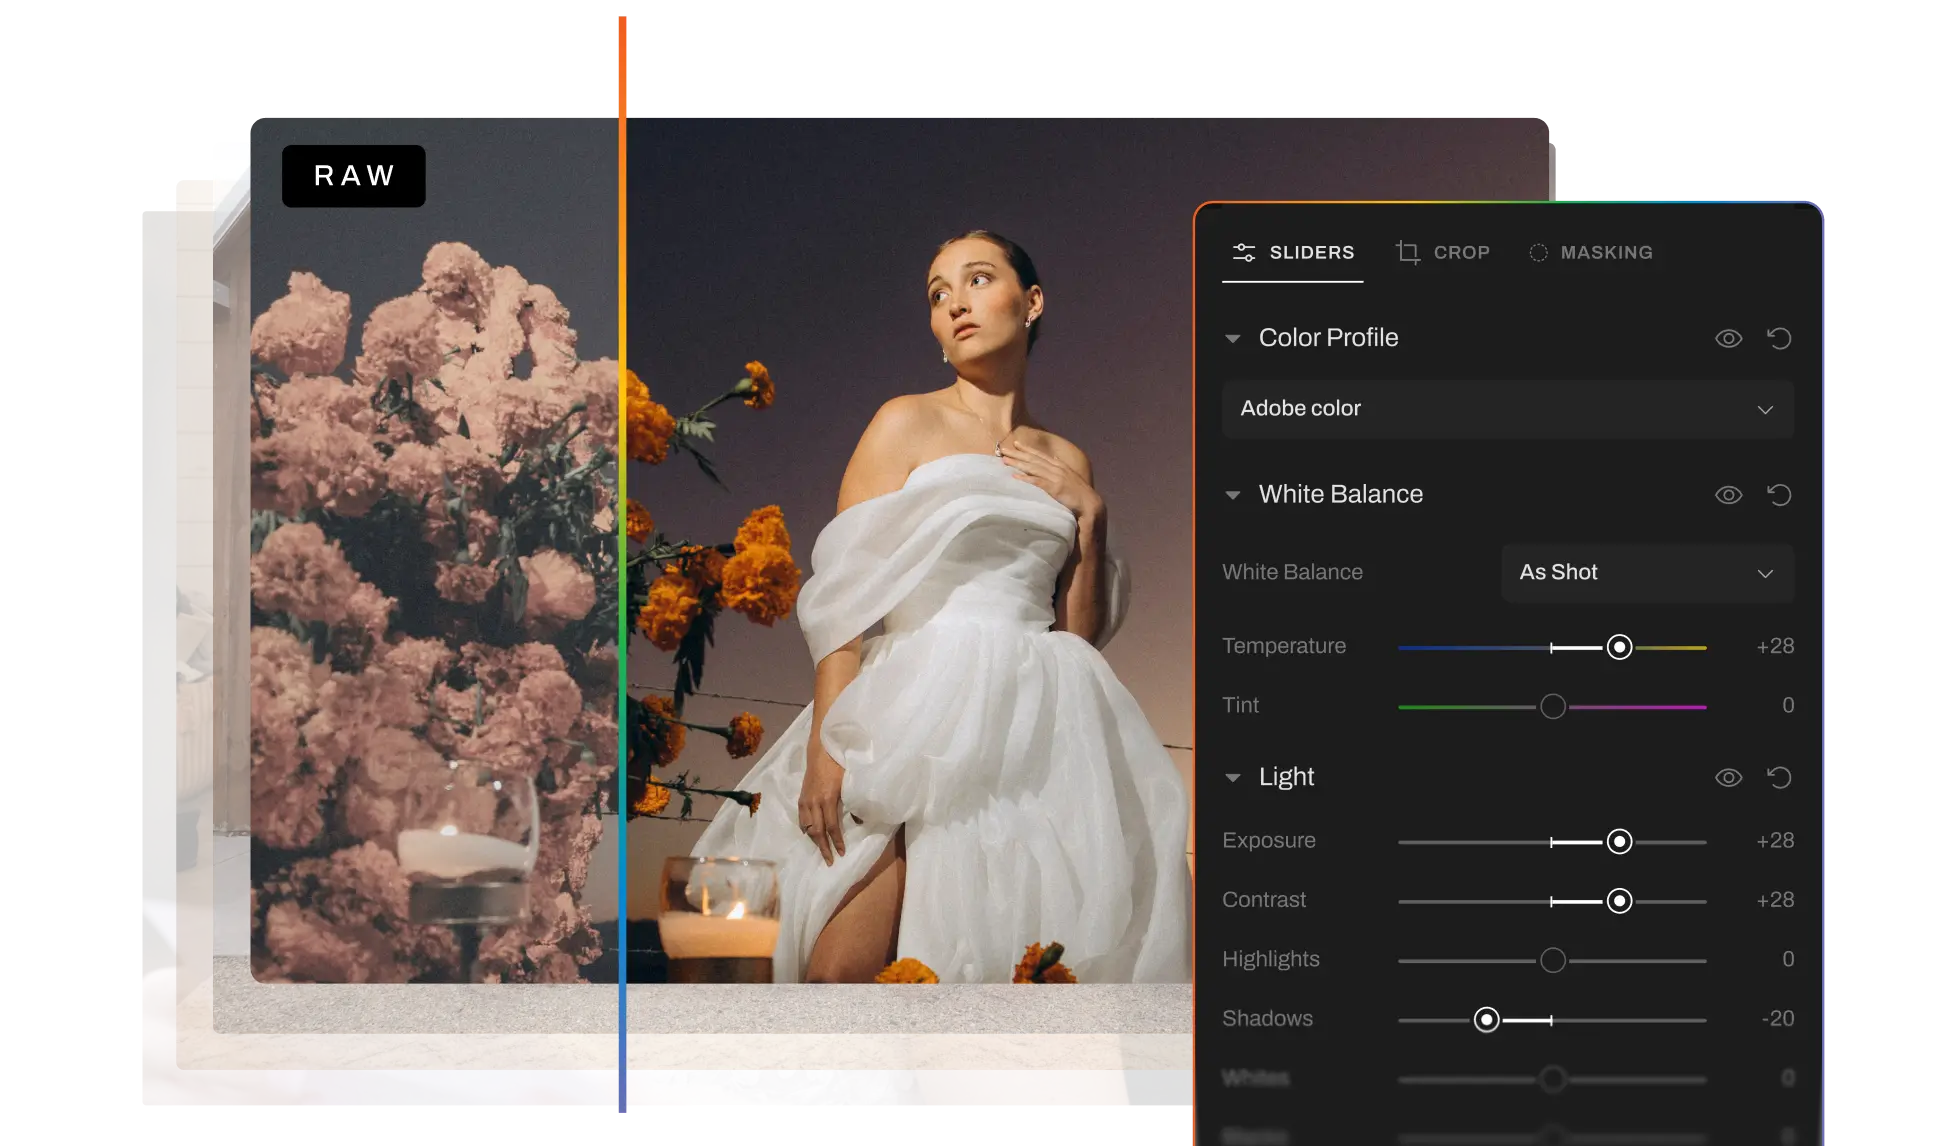Click the Shadows label
Screen dimensions: 1944x1146
1267,1019
